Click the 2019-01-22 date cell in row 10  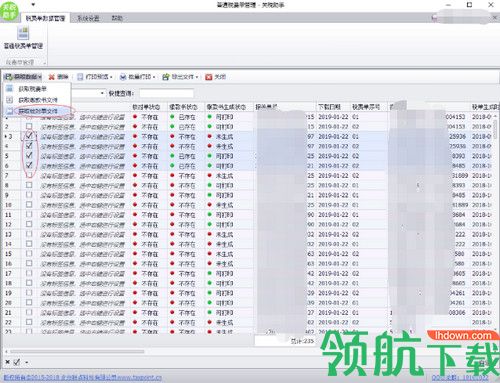coord(333,205)
